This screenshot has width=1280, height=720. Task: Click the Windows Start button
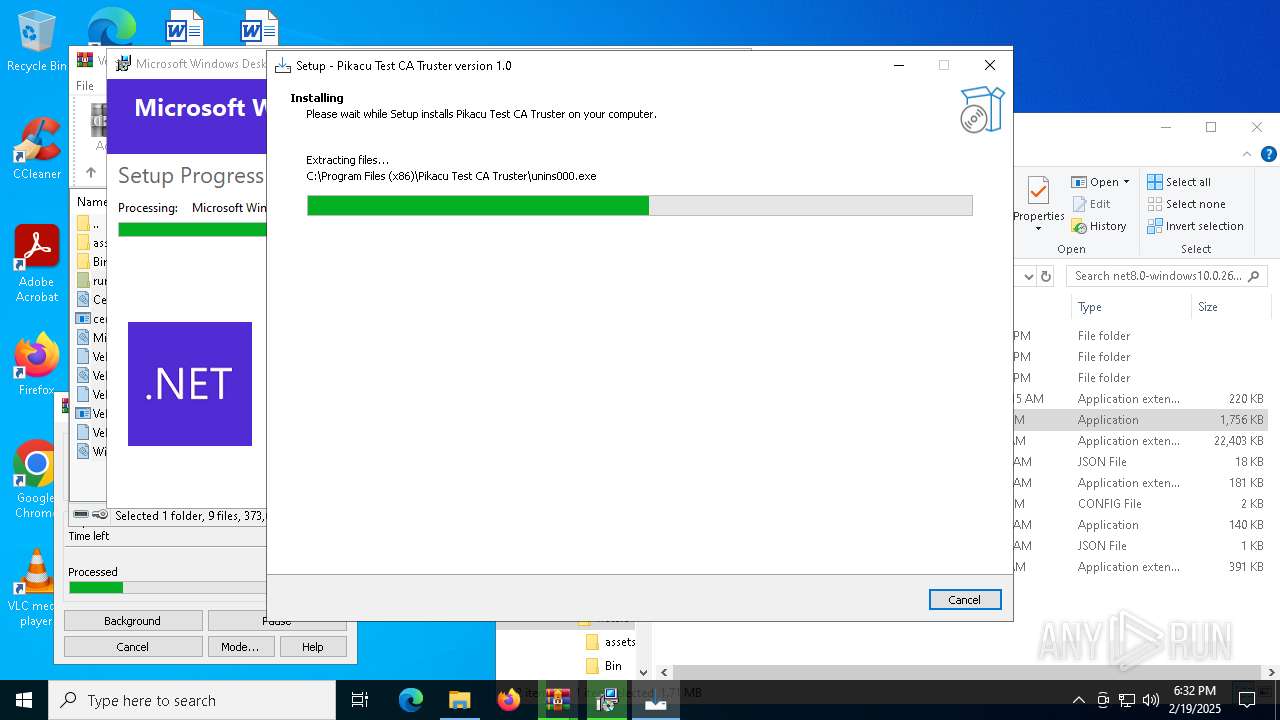click(x=24, y=700)
